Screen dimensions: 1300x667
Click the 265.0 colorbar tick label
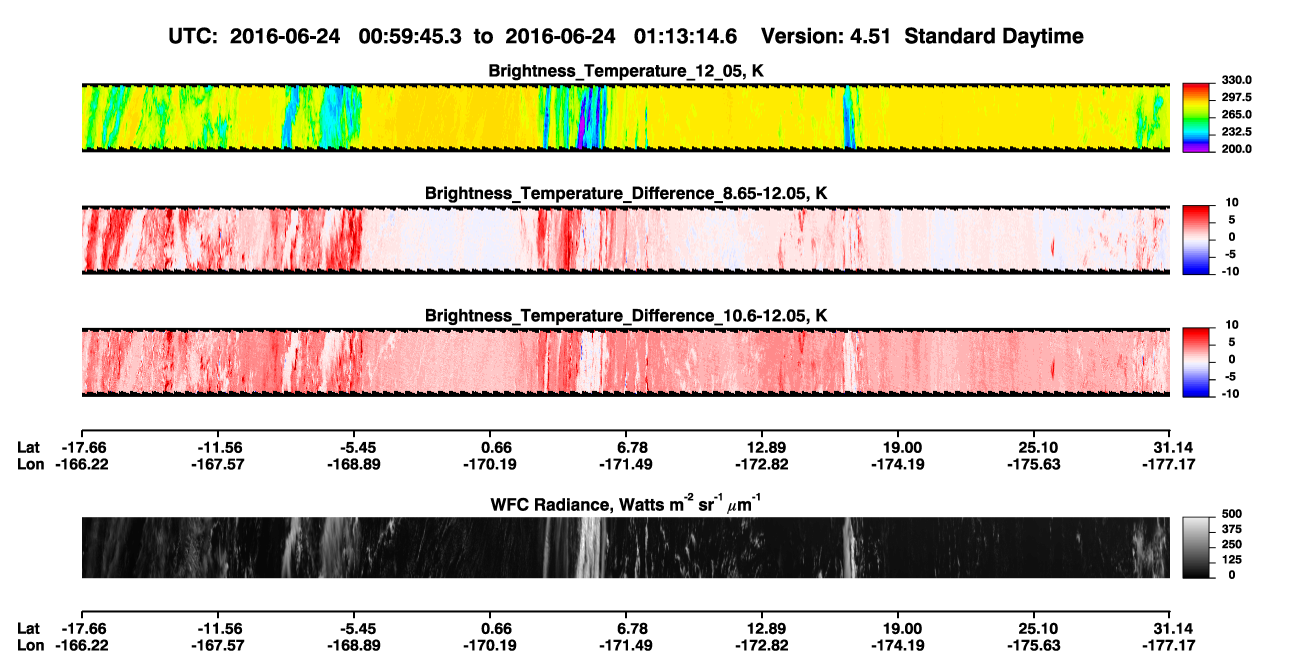pos(1235,114)
